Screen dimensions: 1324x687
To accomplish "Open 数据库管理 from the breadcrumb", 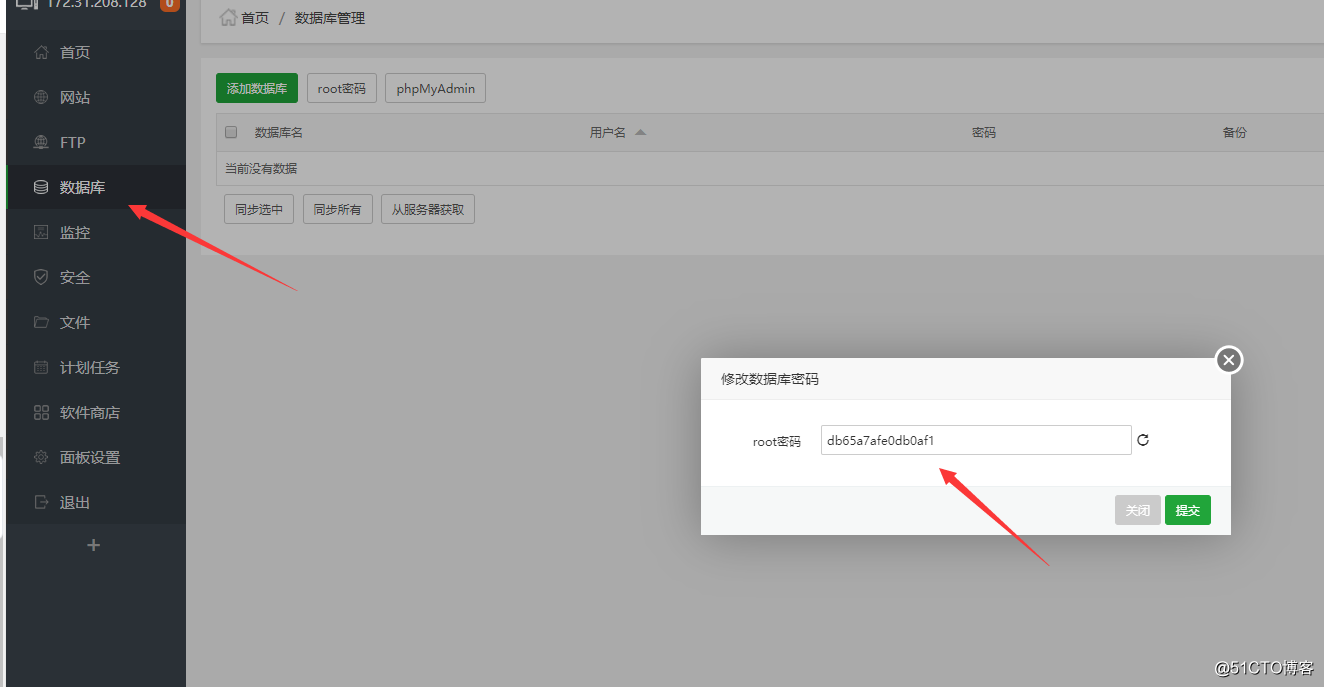I will pos(329,17).
